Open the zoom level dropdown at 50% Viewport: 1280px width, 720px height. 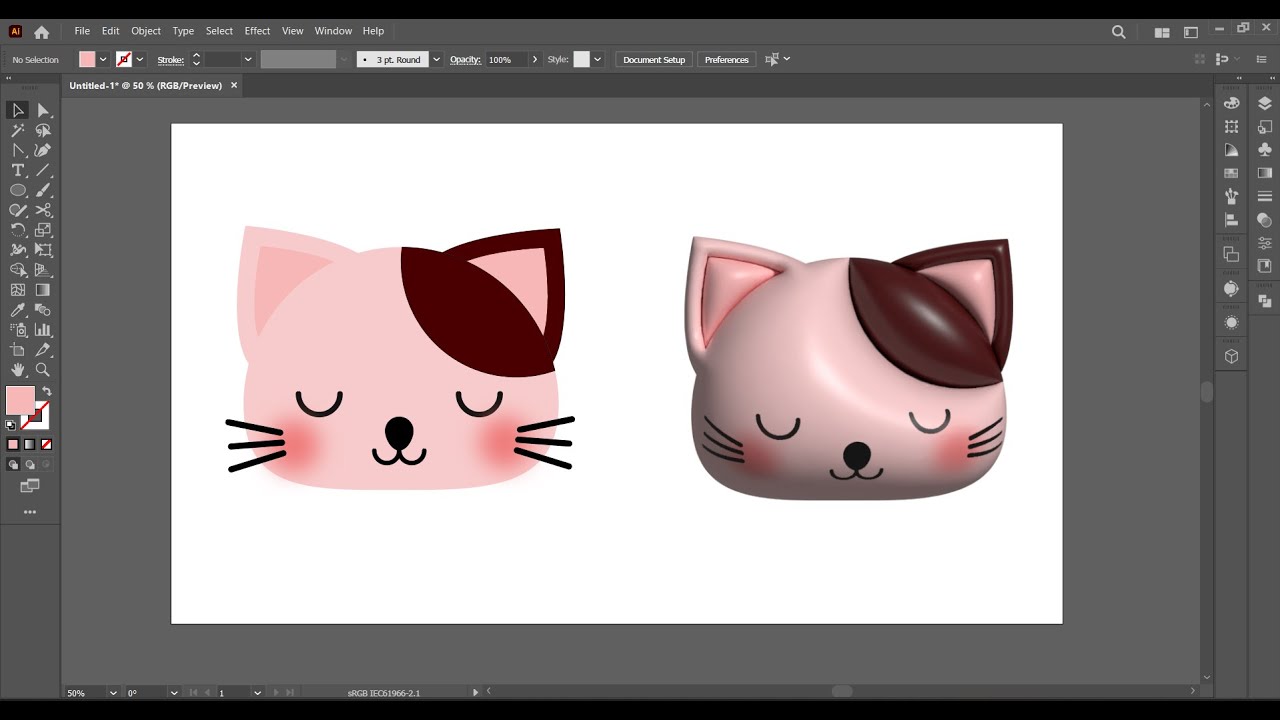[x=113, y=692]
